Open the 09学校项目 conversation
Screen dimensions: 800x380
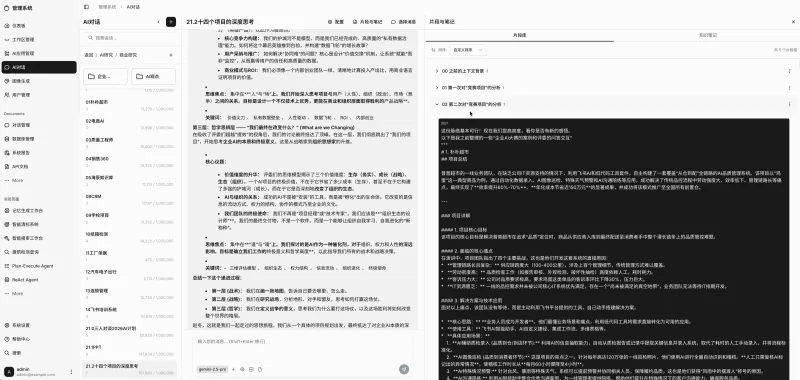tap(130, 218)
